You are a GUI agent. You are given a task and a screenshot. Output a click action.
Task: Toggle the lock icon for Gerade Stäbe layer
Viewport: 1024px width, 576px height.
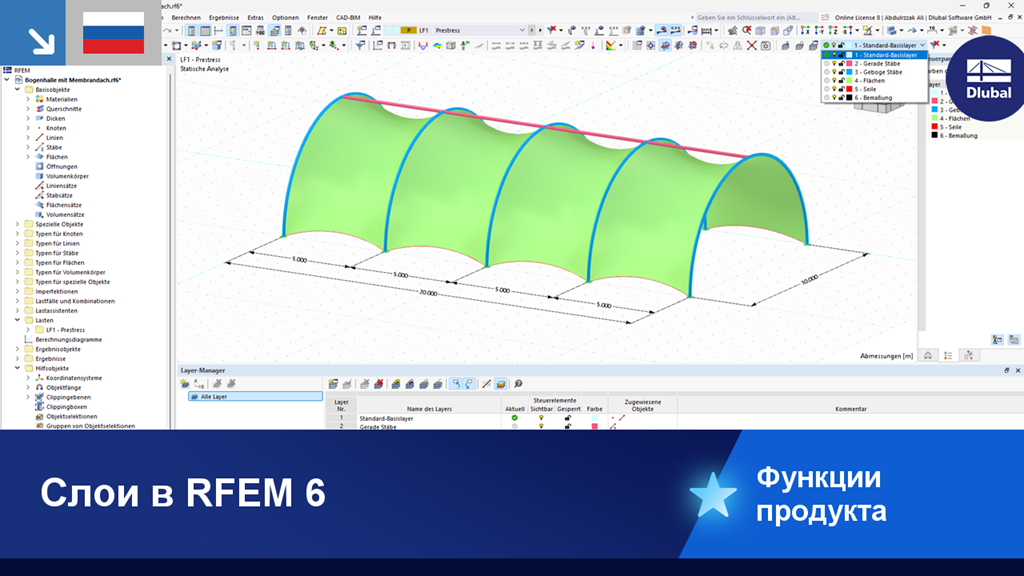567,427
